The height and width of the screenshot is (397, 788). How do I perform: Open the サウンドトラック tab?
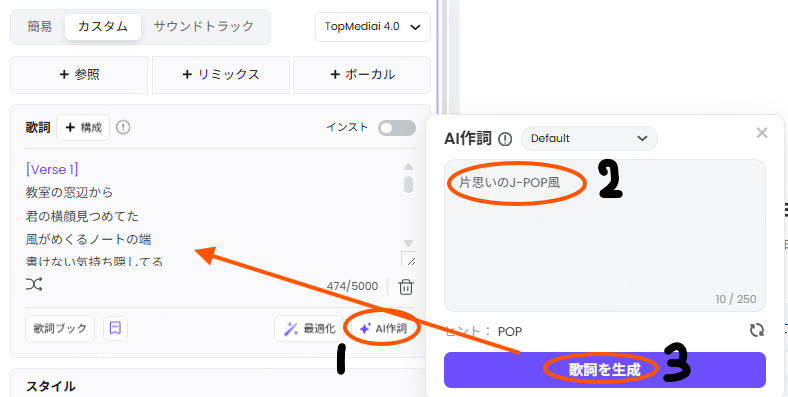[204, 26]
